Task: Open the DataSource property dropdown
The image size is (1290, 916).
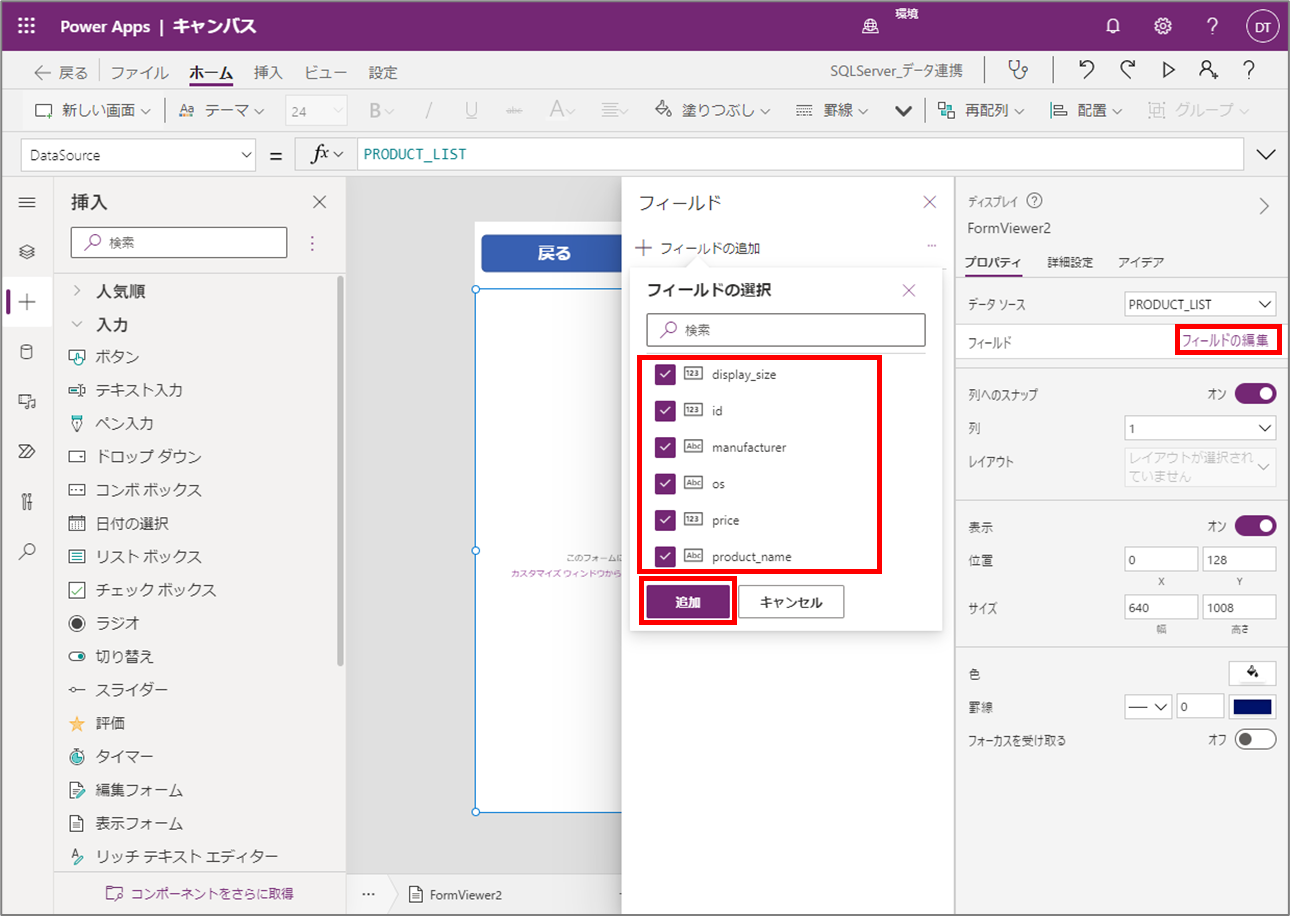Action: 139,155
